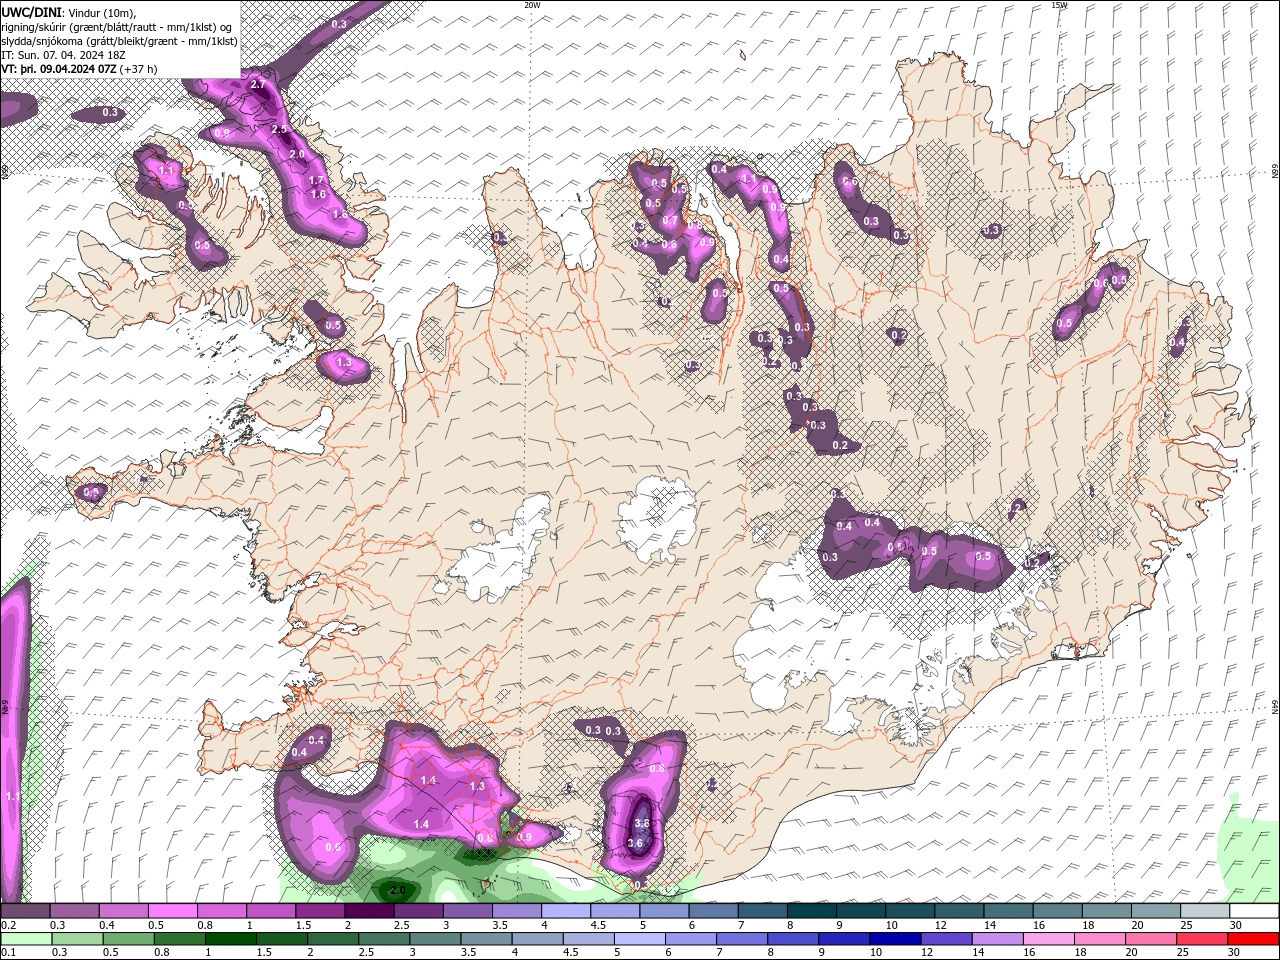Click the 2.7 snowfall value in the northwest

[257, 85]
